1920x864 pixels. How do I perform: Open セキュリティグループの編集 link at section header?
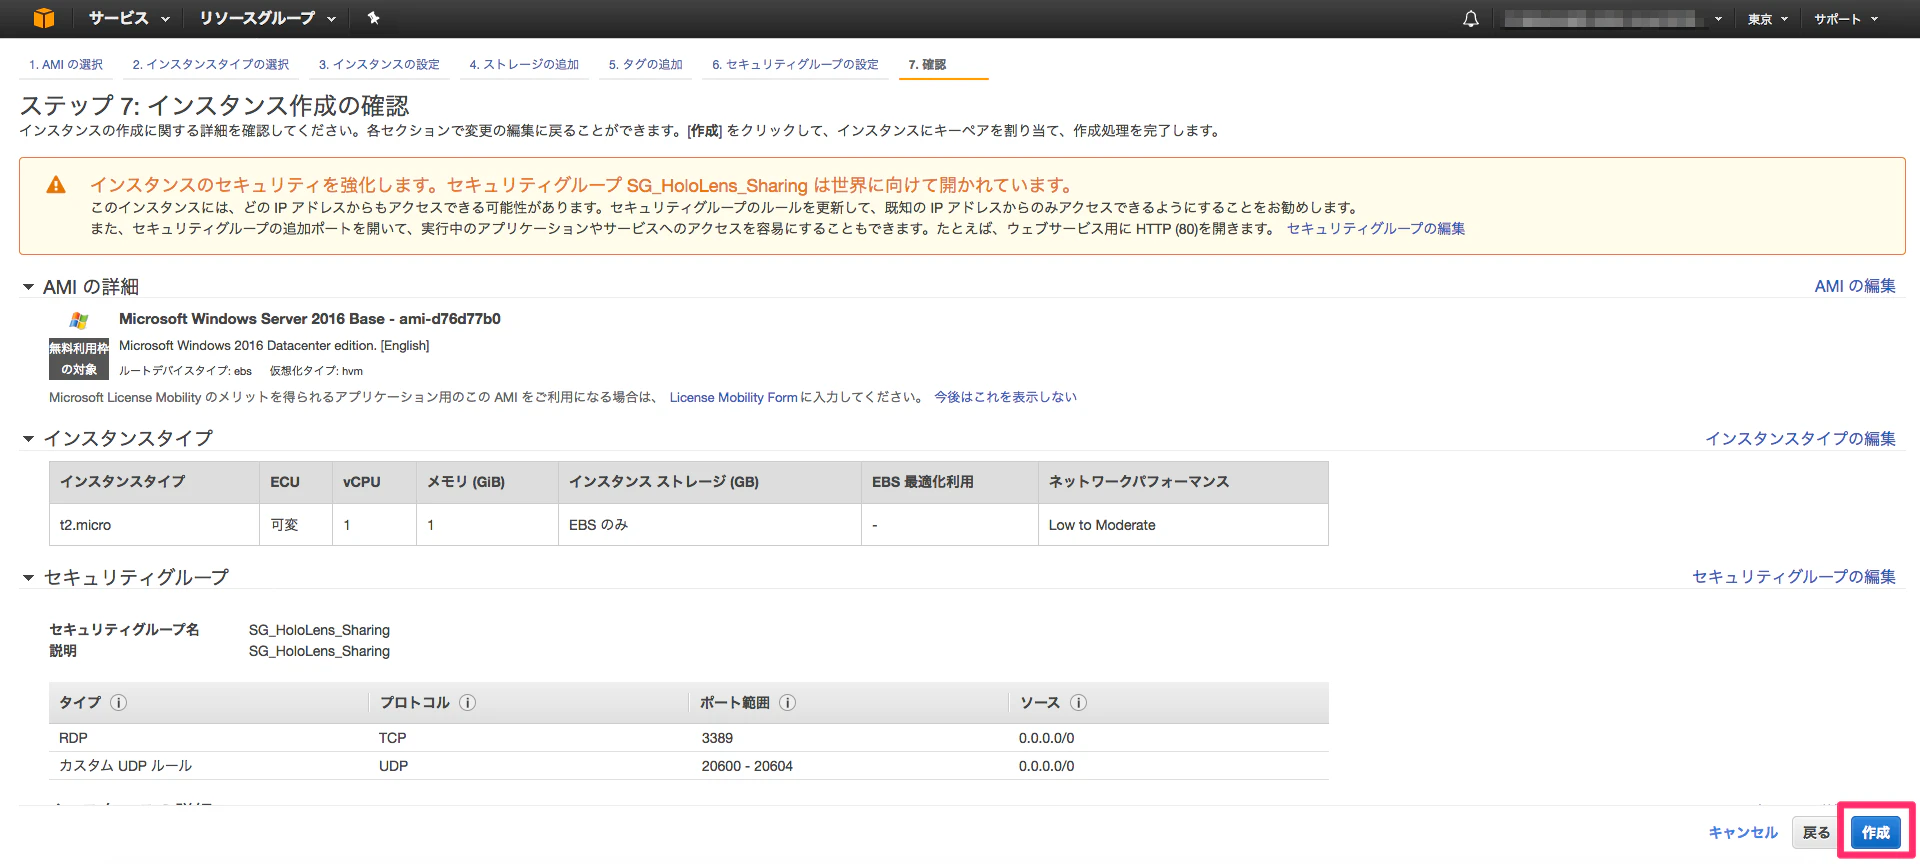(1794, 576)
